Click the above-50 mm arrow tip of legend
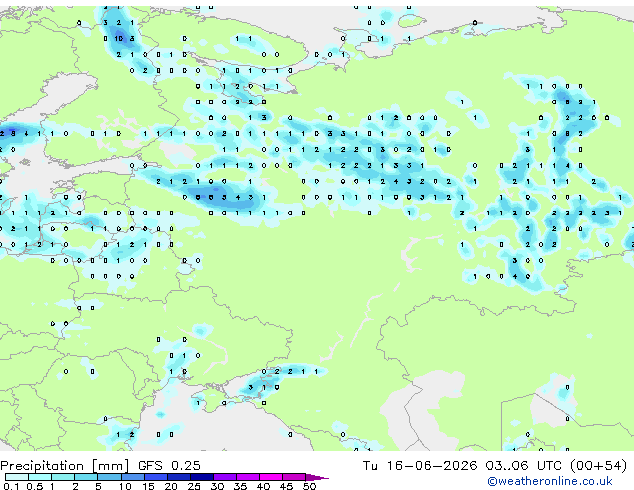634x490 pixels. click(317, 477)
